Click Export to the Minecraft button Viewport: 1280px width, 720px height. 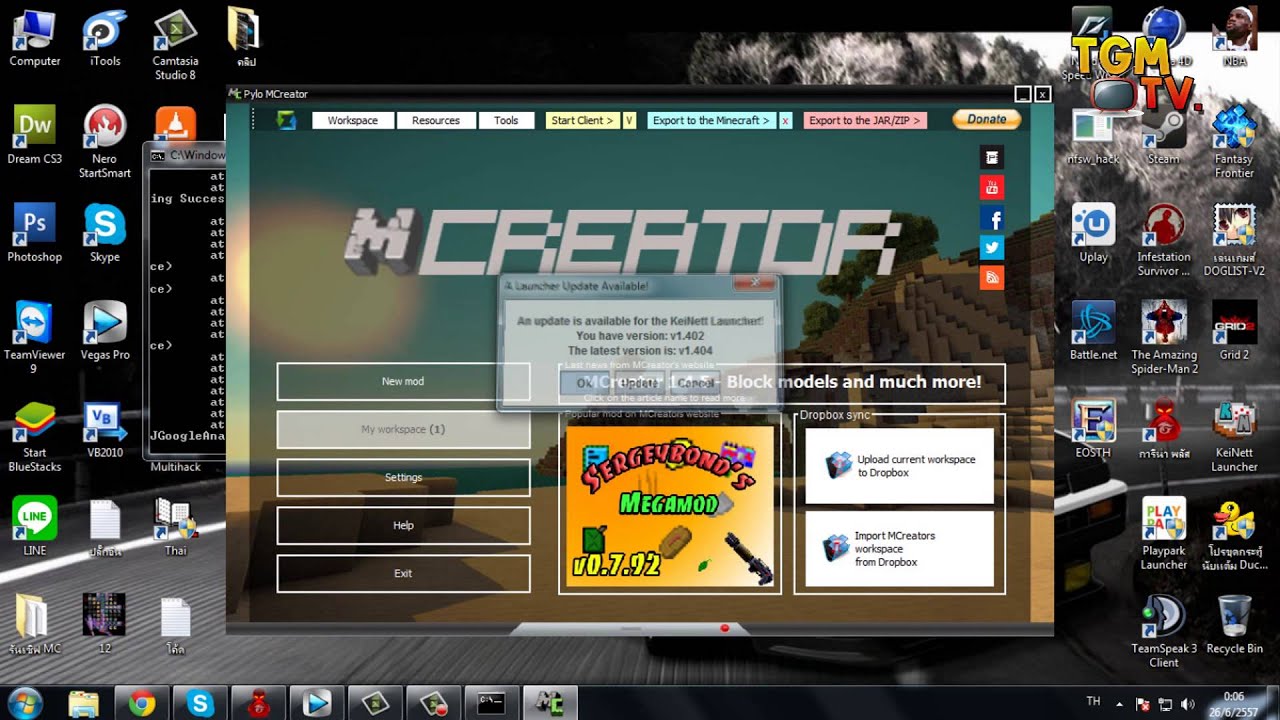[x=711, y=121]
